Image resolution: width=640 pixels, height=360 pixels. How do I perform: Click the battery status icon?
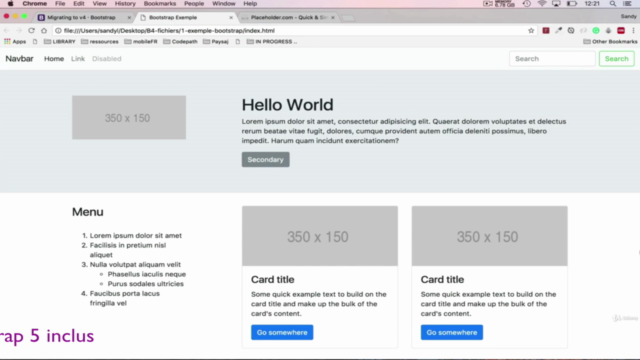coord(572,4)
